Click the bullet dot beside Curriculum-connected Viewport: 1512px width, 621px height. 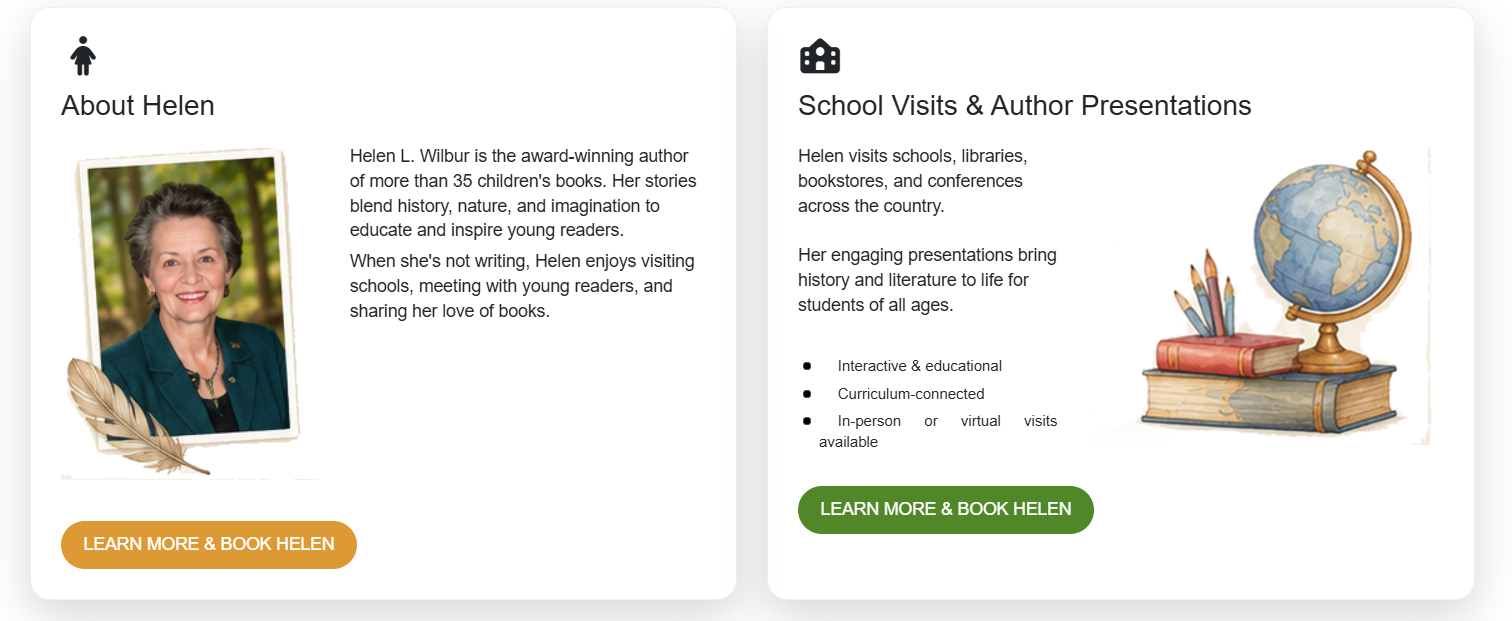807,394
